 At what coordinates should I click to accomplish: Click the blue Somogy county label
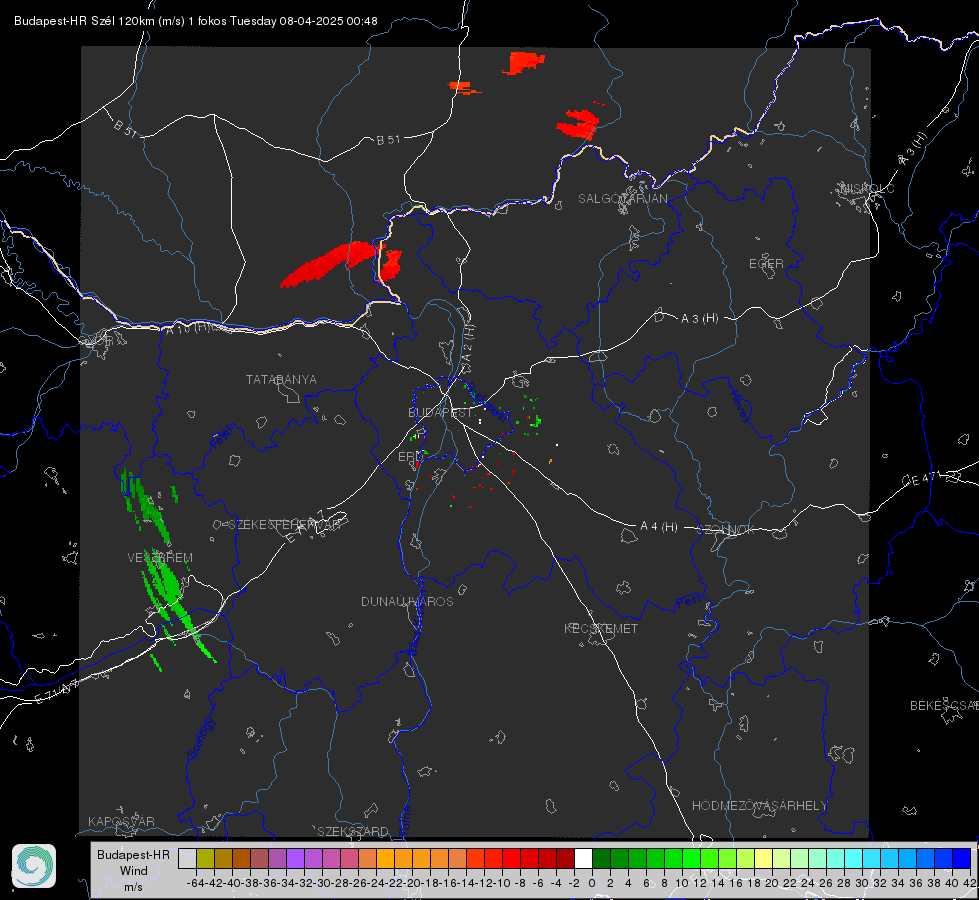(x=201, y=738)
